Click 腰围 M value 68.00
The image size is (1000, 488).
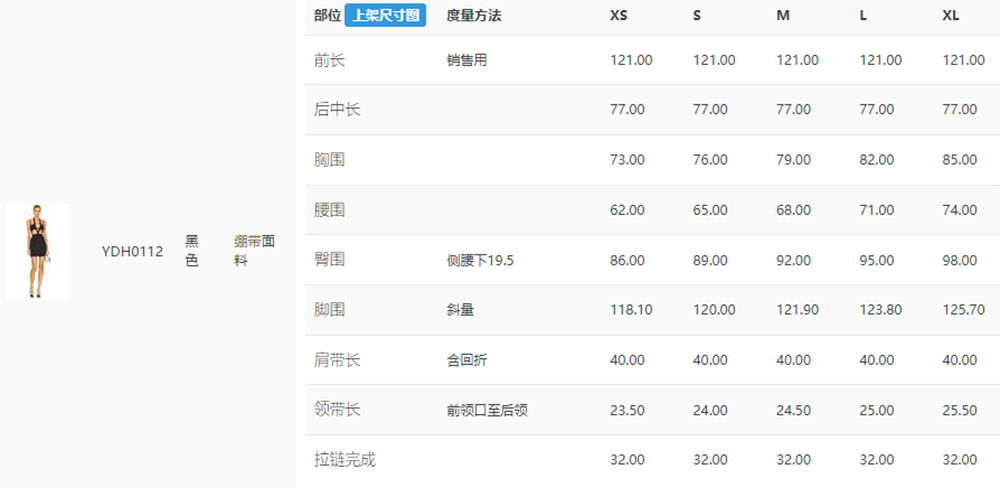(794, 210)
